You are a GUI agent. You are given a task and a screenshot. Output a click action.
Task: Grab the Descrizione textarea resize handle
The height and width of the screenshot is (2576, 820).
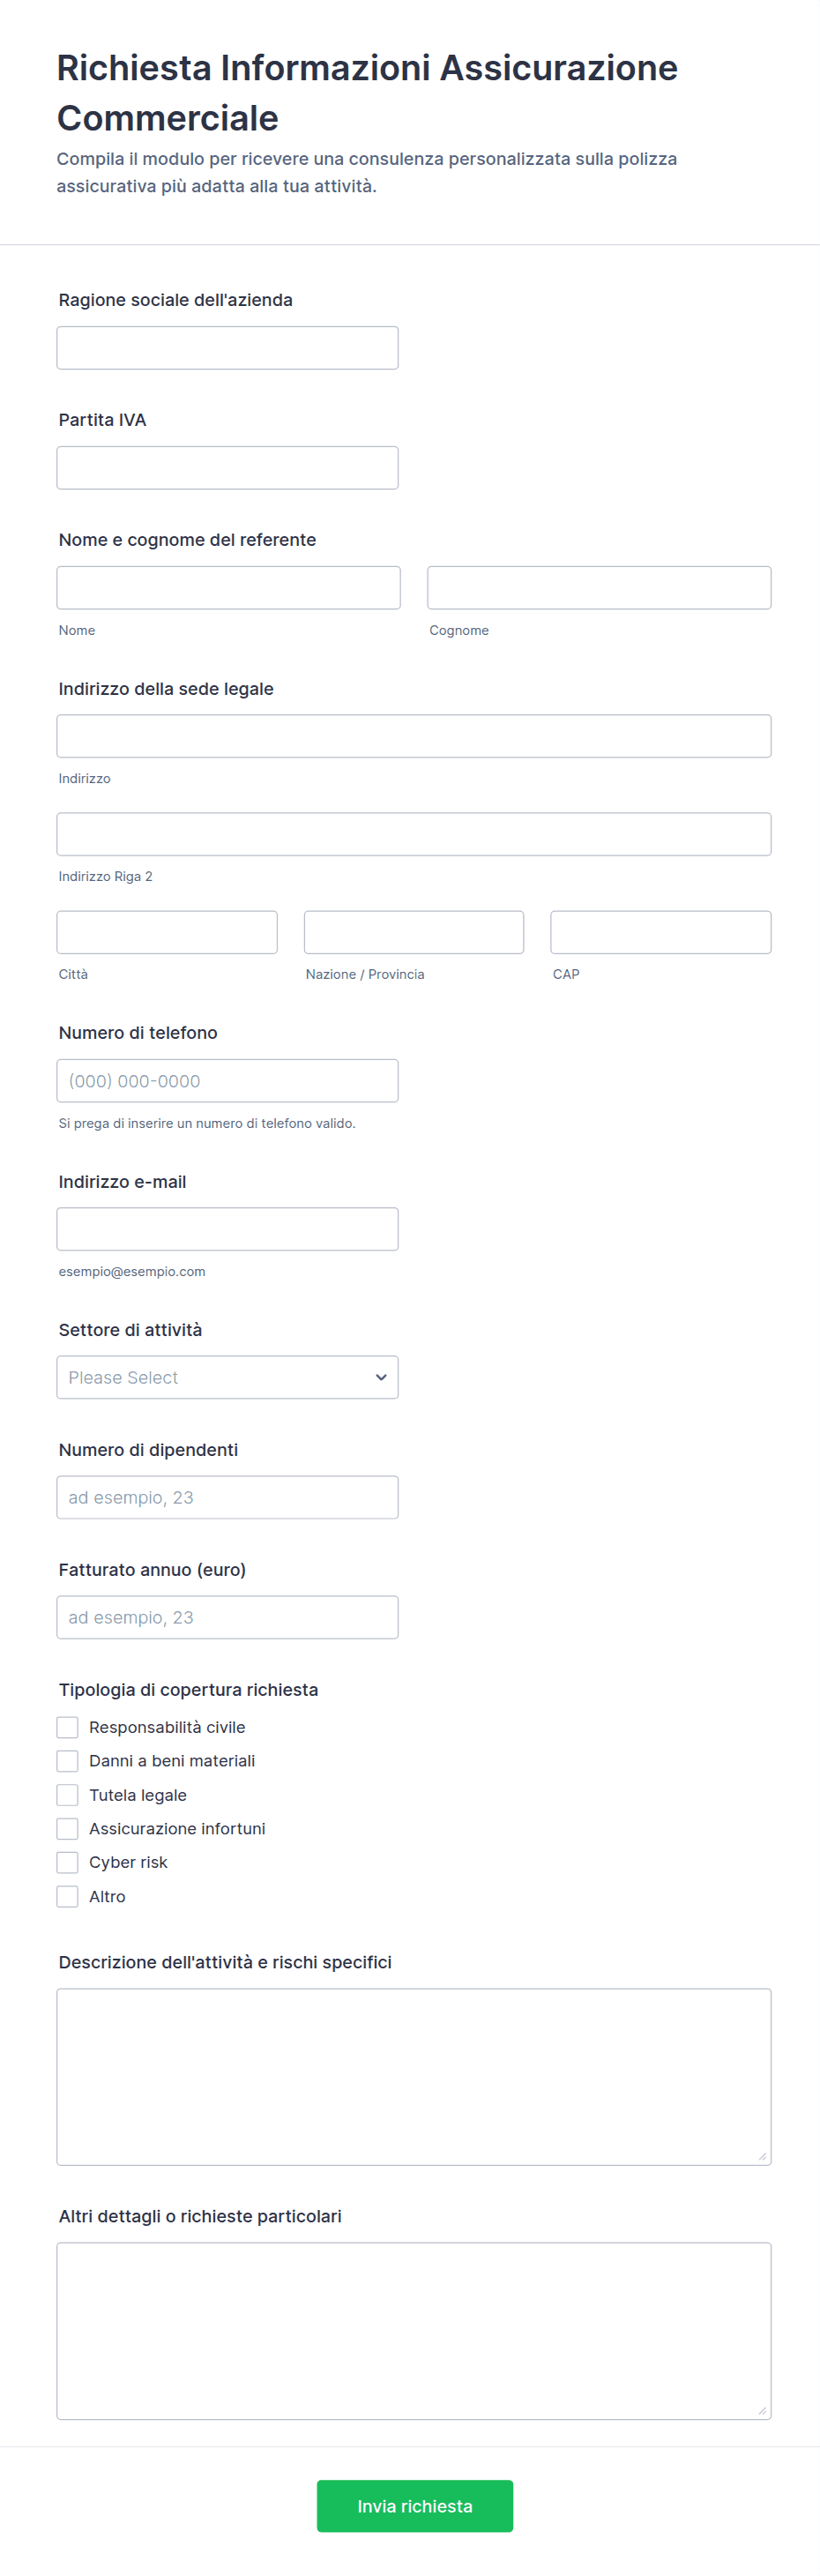click(x=762, y=2157)
